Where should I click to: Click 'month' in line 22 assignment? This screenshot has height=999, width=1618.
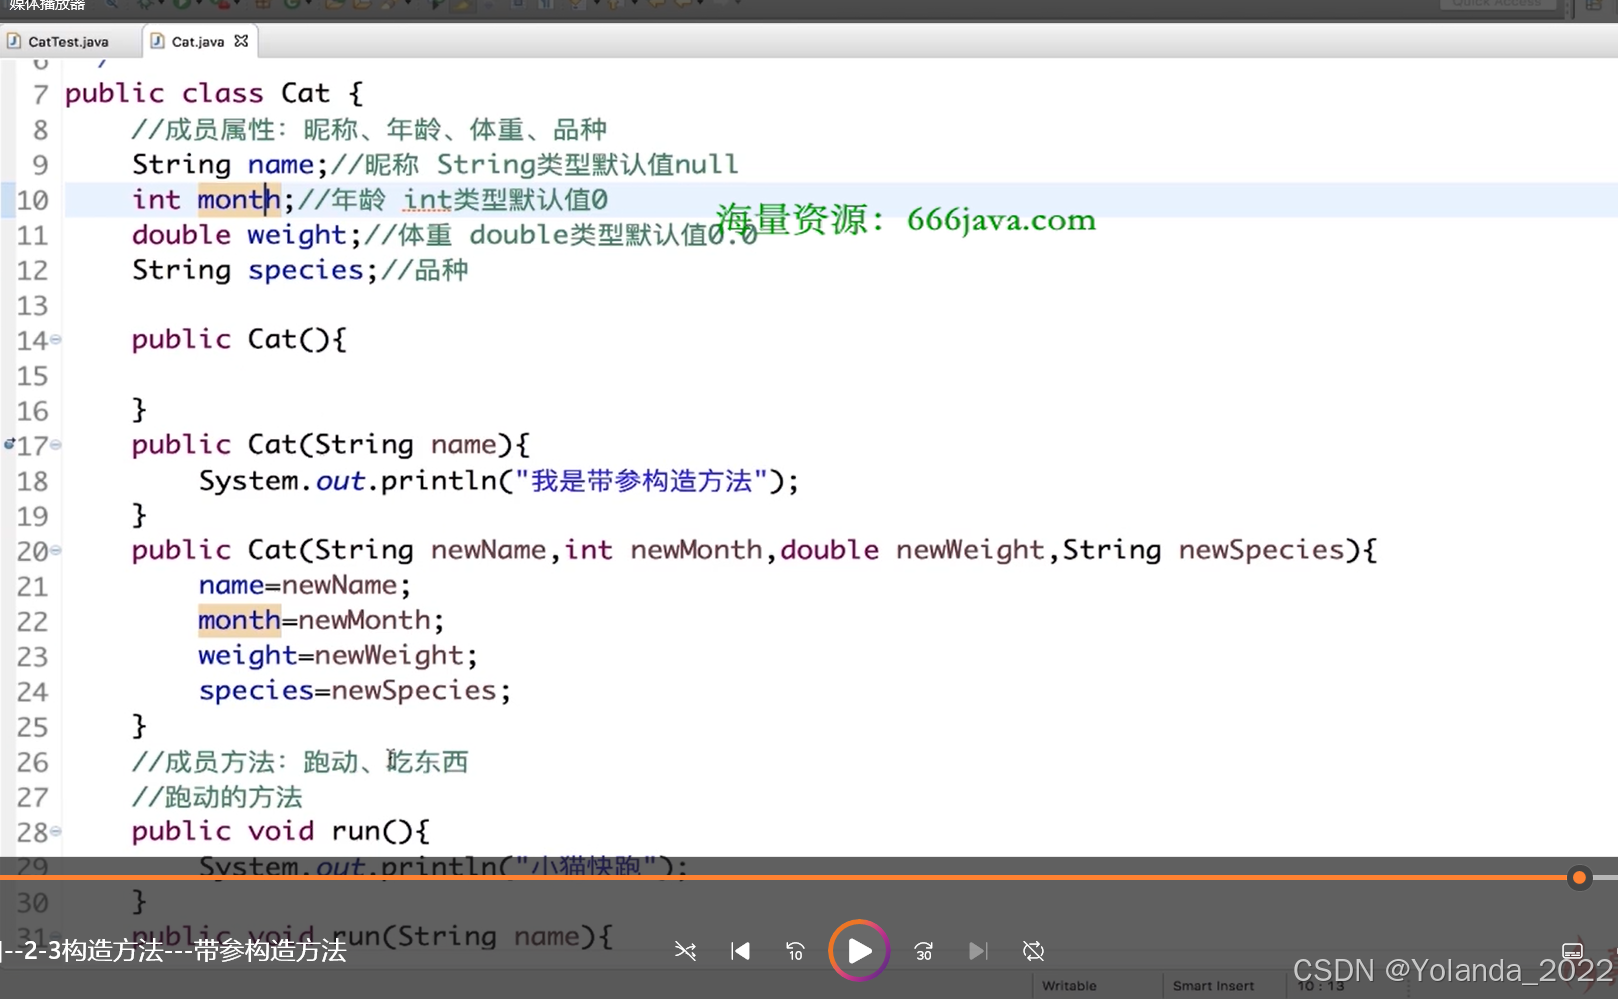click(239, 620)
